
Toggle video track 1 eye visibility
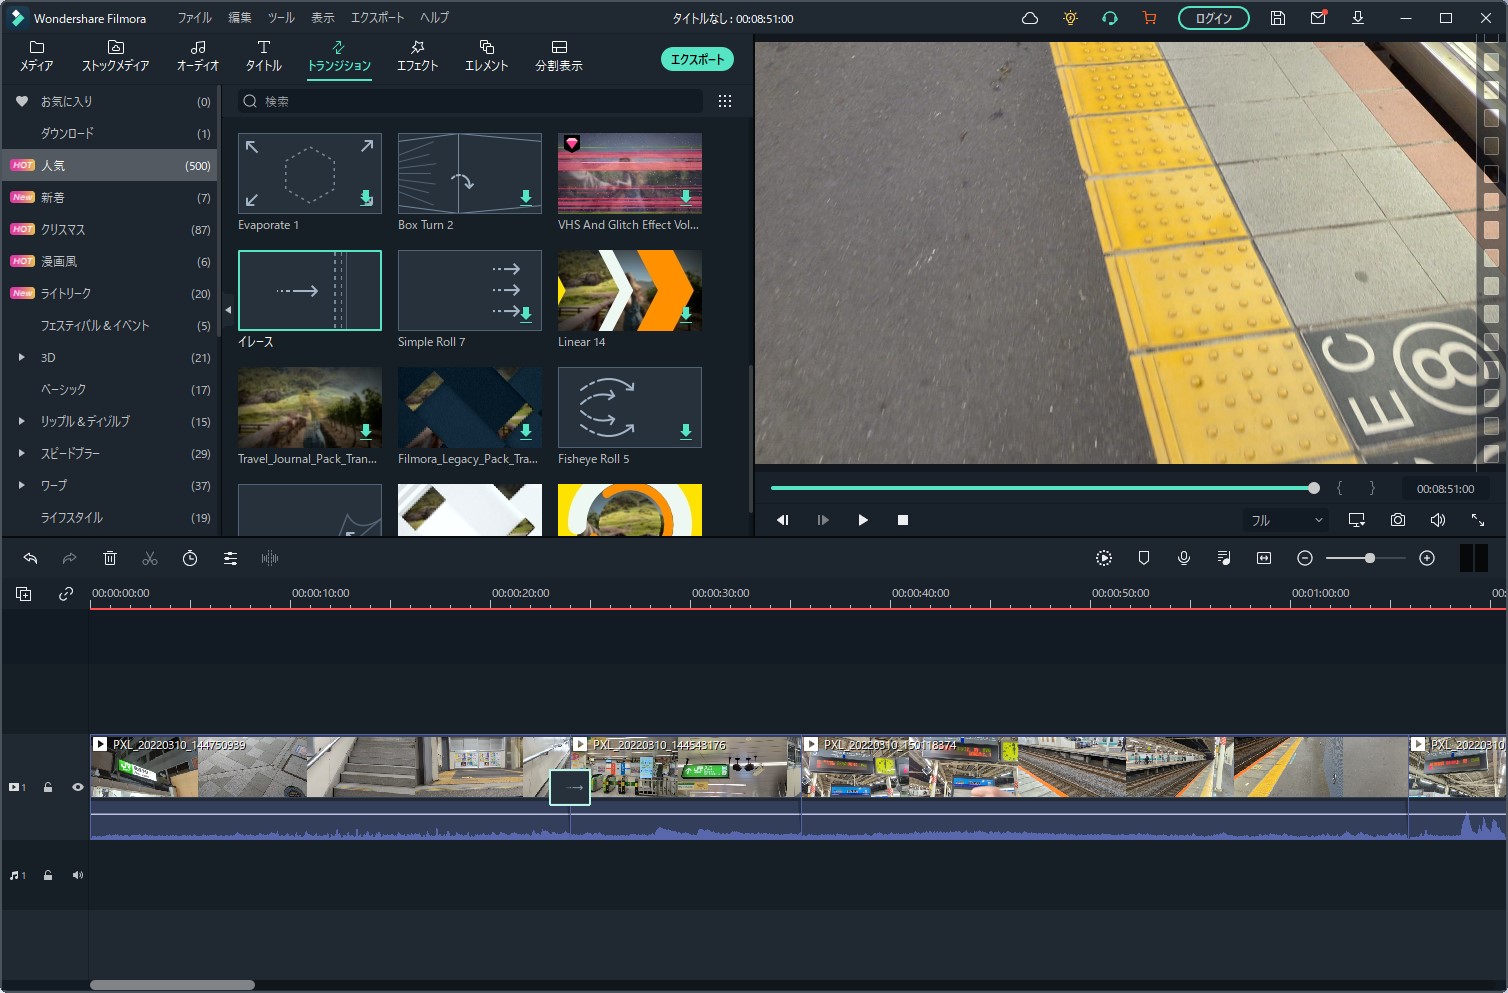click(77, 787)
